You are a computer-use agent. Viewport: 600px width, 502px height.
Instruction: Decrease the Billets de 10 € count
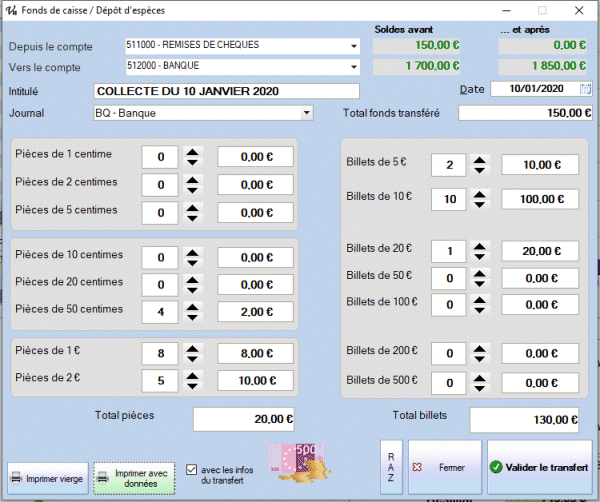(x=480, y=205)
